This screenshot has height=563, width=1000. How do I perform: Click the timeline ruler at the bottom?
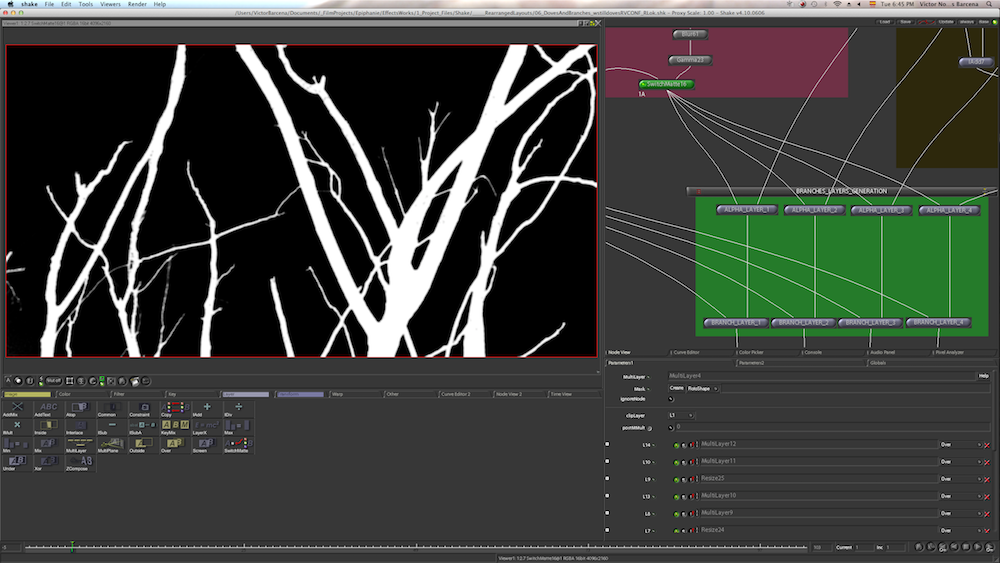[400, 547]
